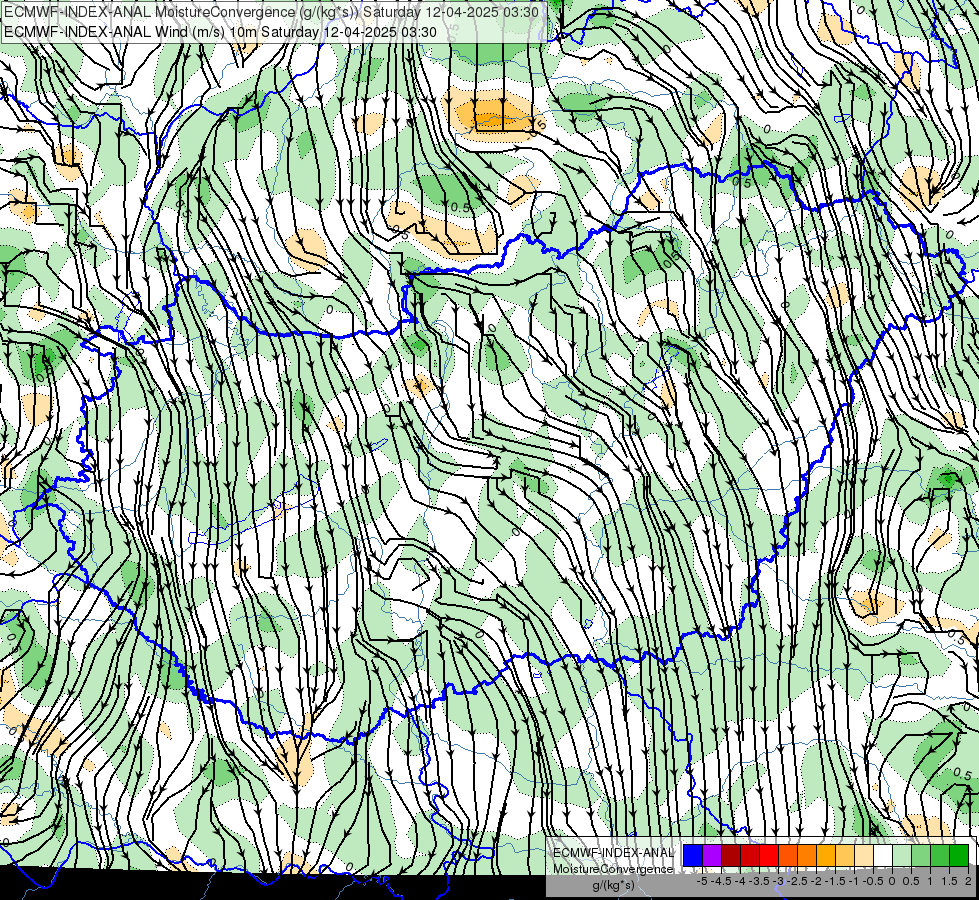Click the palest green swatch between 0 and 0.5
This screenshot has height=900, width=979.
(902, 855)
